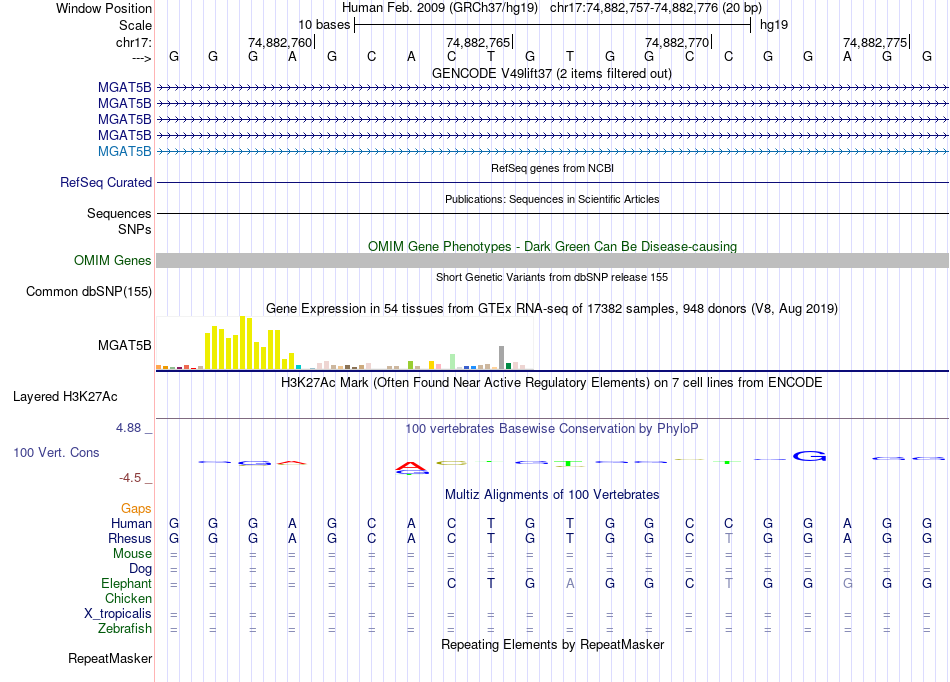
Task: Select the Dog alignment row label
Action: 140,569
